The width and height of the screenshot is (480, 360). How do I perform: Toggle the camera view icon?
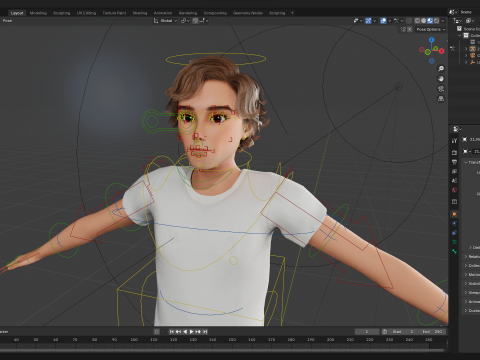pos(441,89)
